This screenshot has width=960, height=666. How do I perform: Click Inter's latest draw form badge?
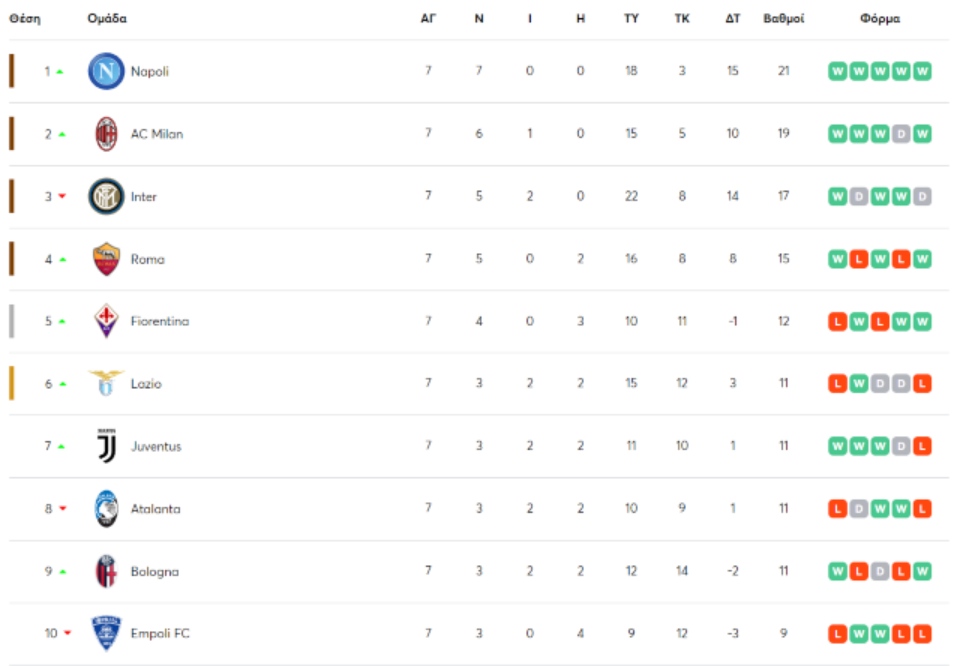click(922, 196)
